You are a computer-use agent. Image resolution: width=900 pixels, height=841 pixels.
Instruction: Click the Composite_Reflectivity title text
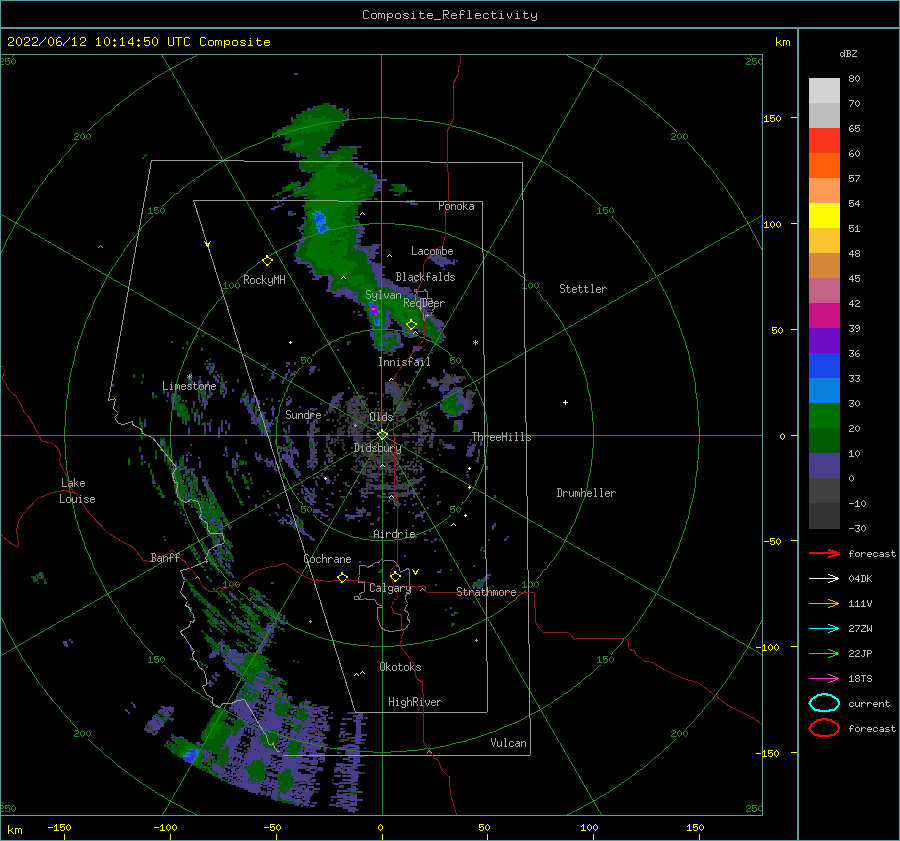pyautogui.click(x=449, y=15)
